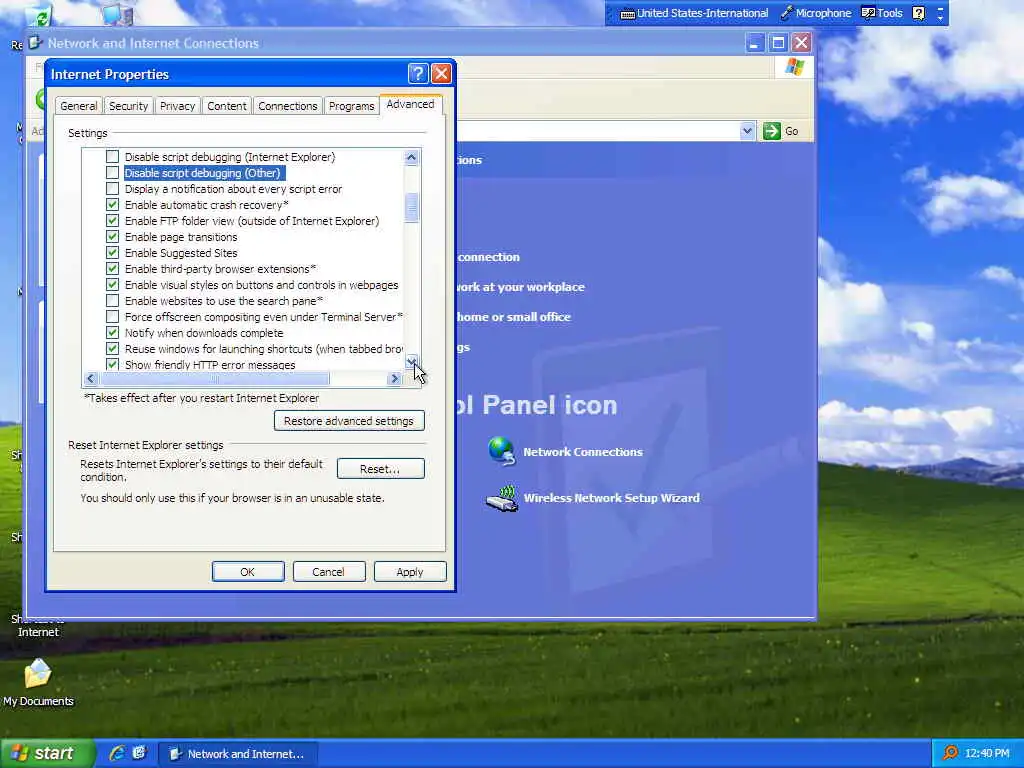
Task: Confirm with the OK button
Action: pos(248,571)
